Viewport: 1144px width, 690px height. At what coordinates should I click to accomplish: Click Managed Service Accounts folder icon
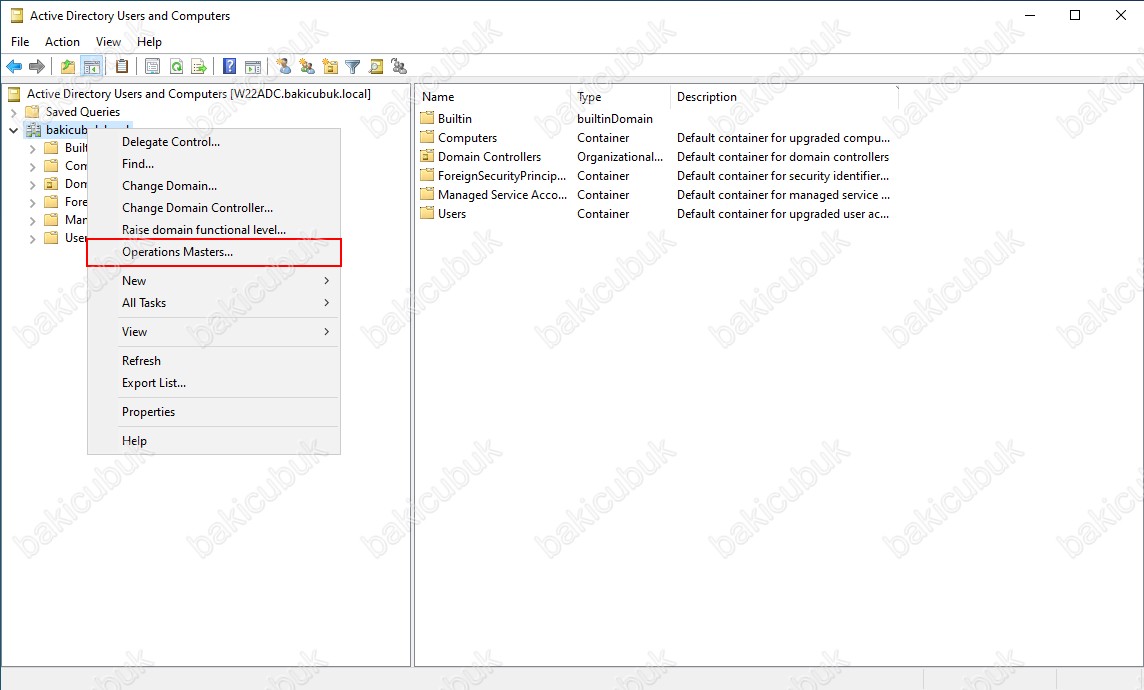(427, 194)
